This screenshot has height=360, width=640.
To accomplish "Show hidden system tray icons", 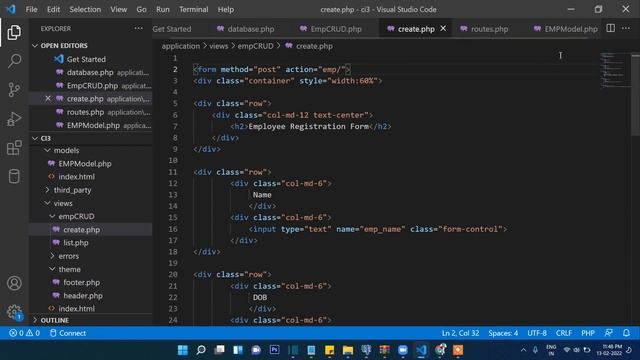I will tap(523, 350).
